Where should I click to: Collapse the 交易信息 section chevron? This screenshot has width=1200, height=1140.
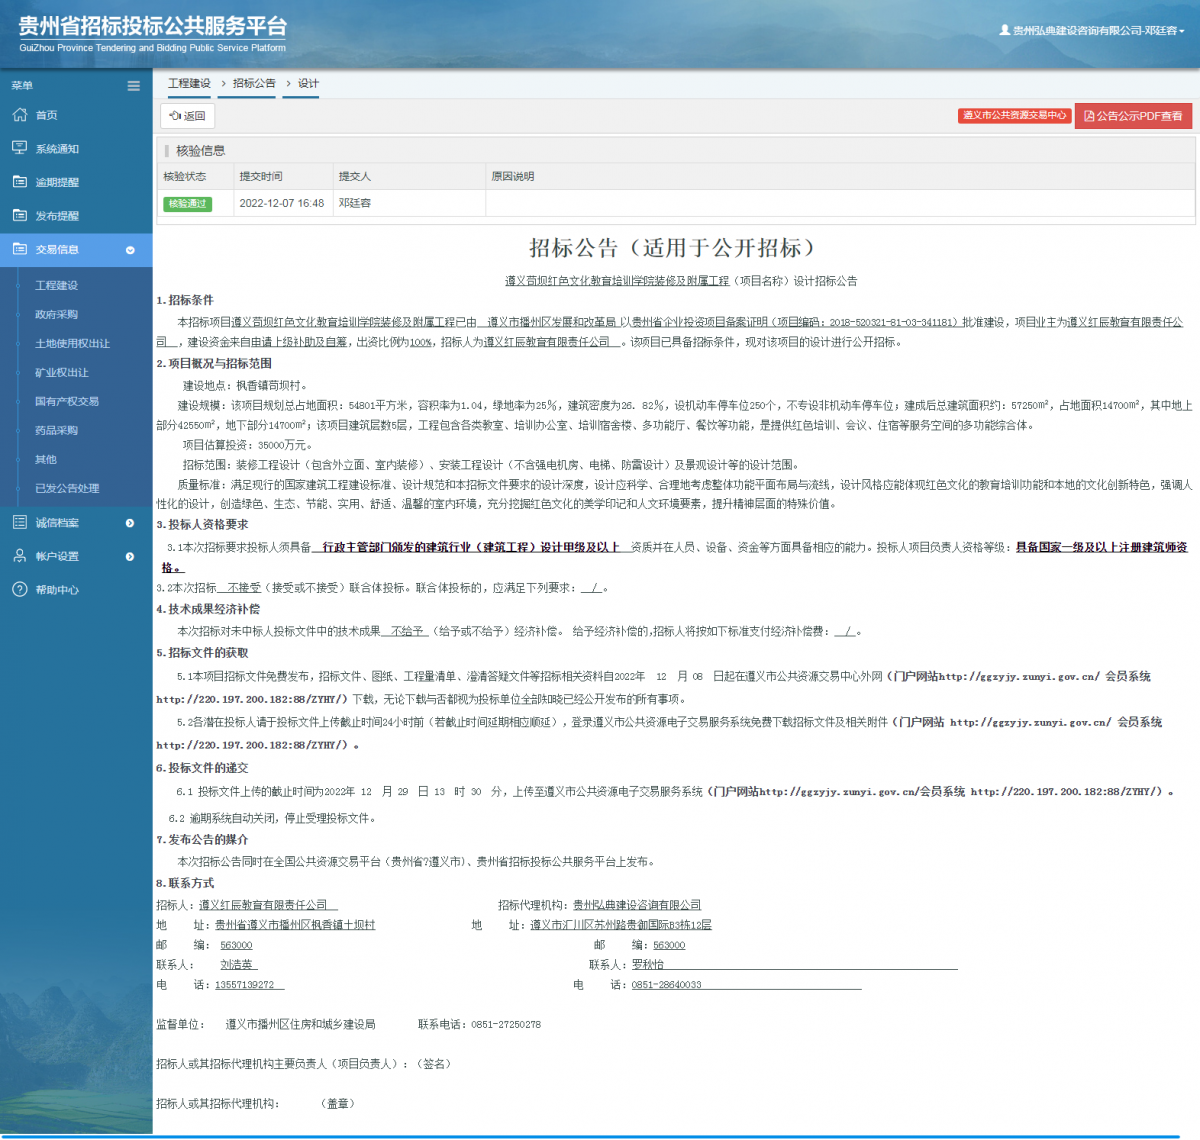(x=130, y=250)
